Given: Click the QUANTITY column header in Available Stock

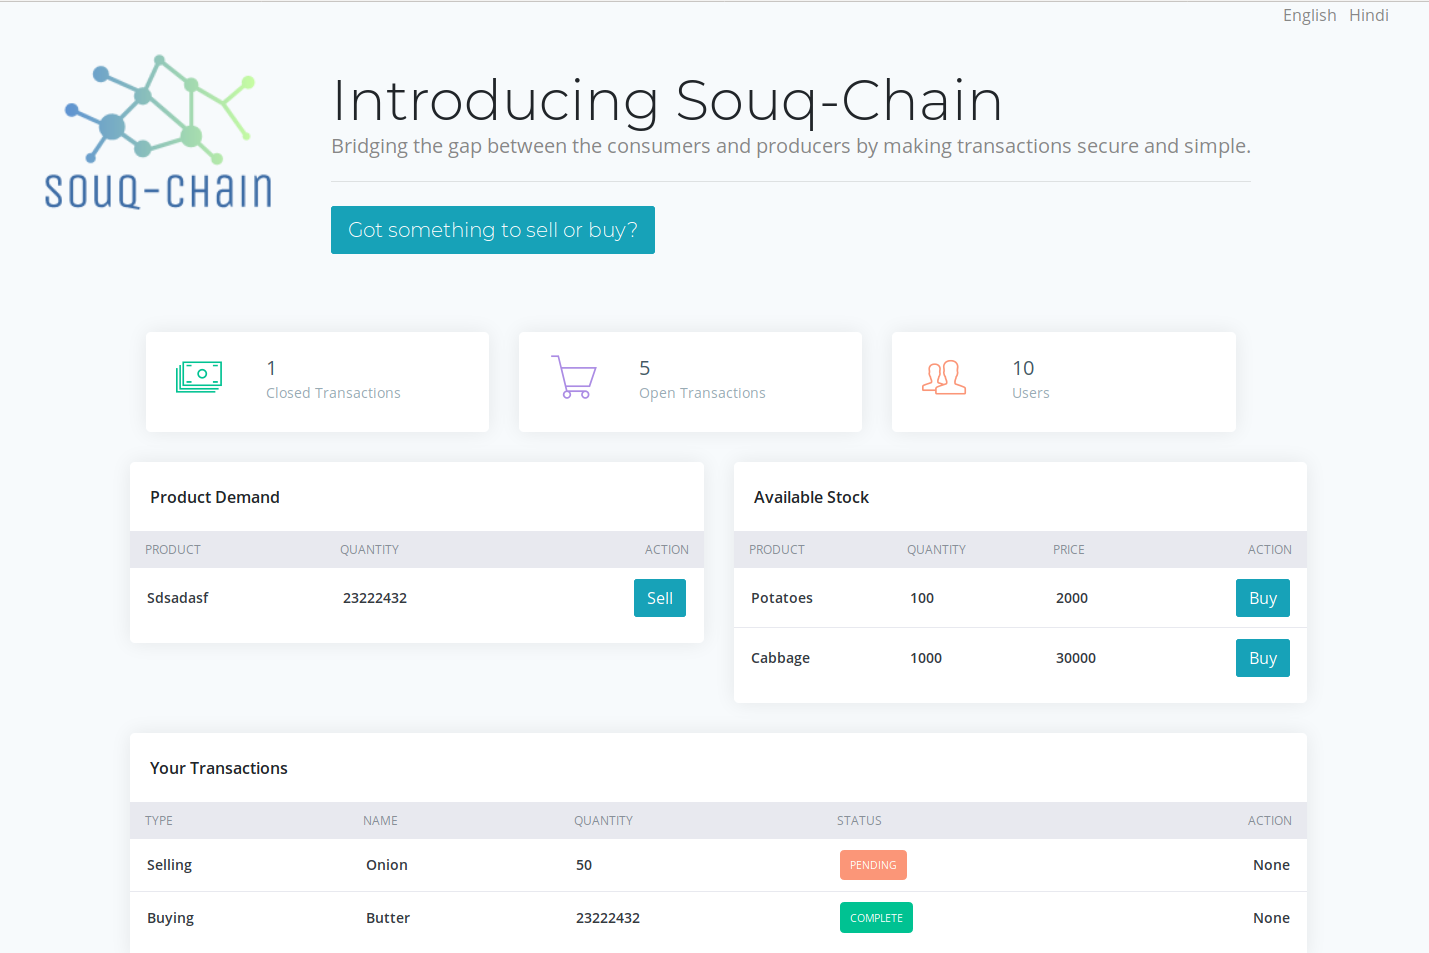Looking at the screenshot, I should point(936,549).
